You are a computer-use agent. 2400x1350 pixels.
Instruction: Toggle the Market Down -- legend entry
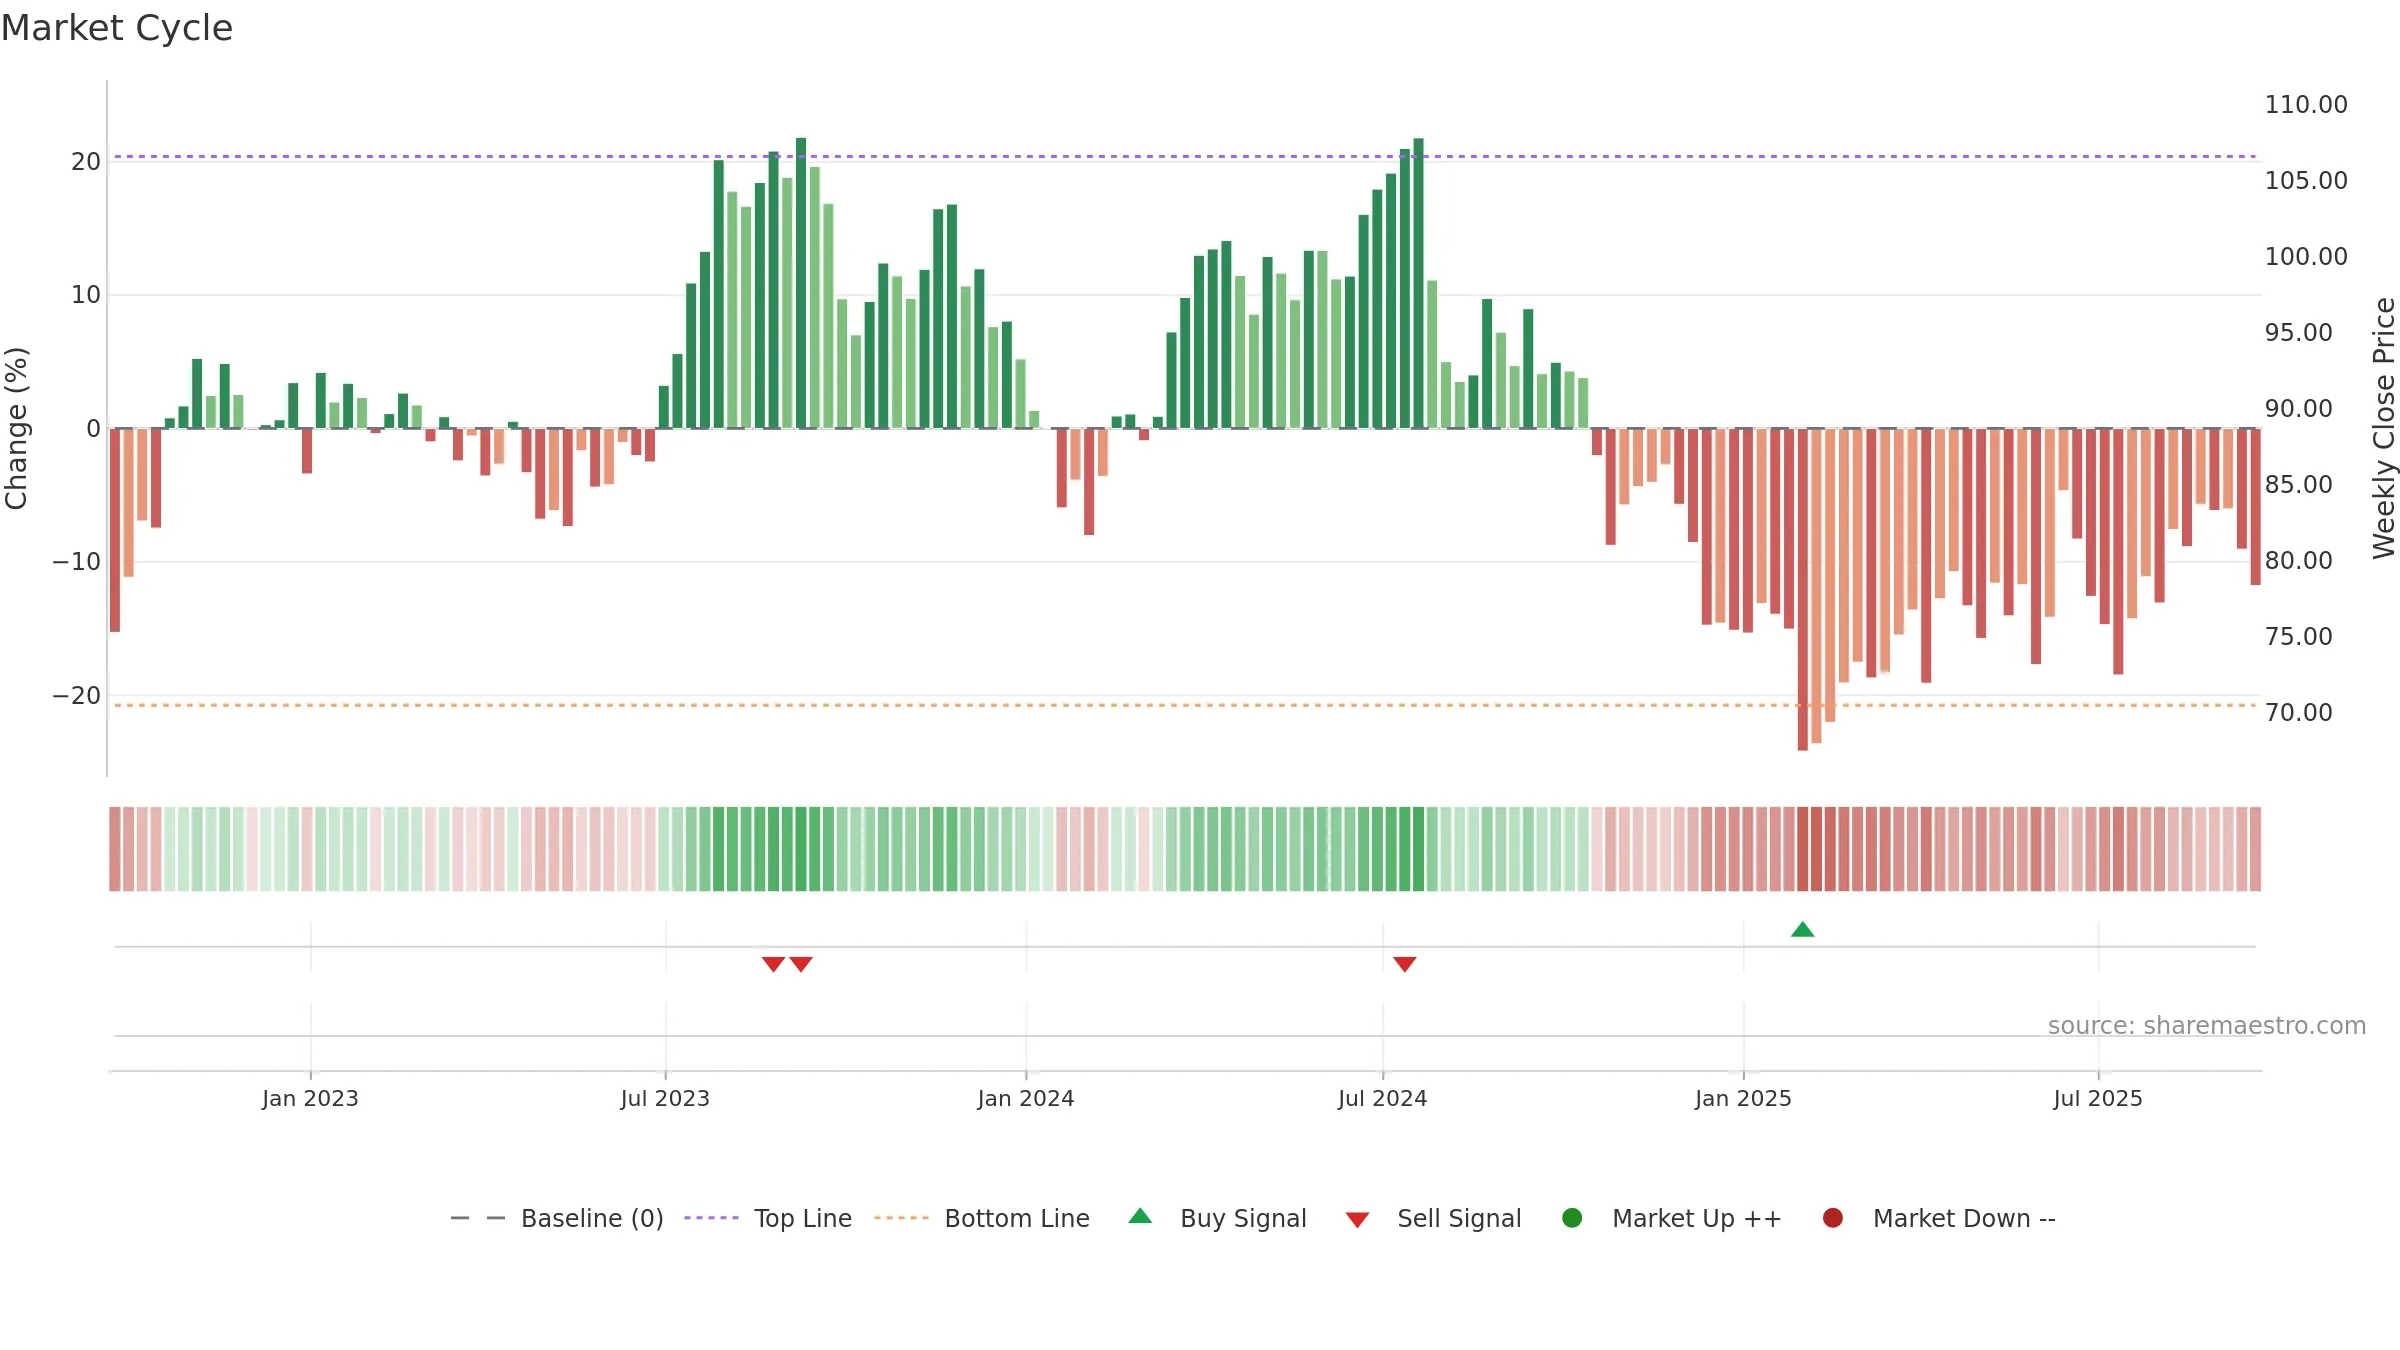tap(1938, 1218)
